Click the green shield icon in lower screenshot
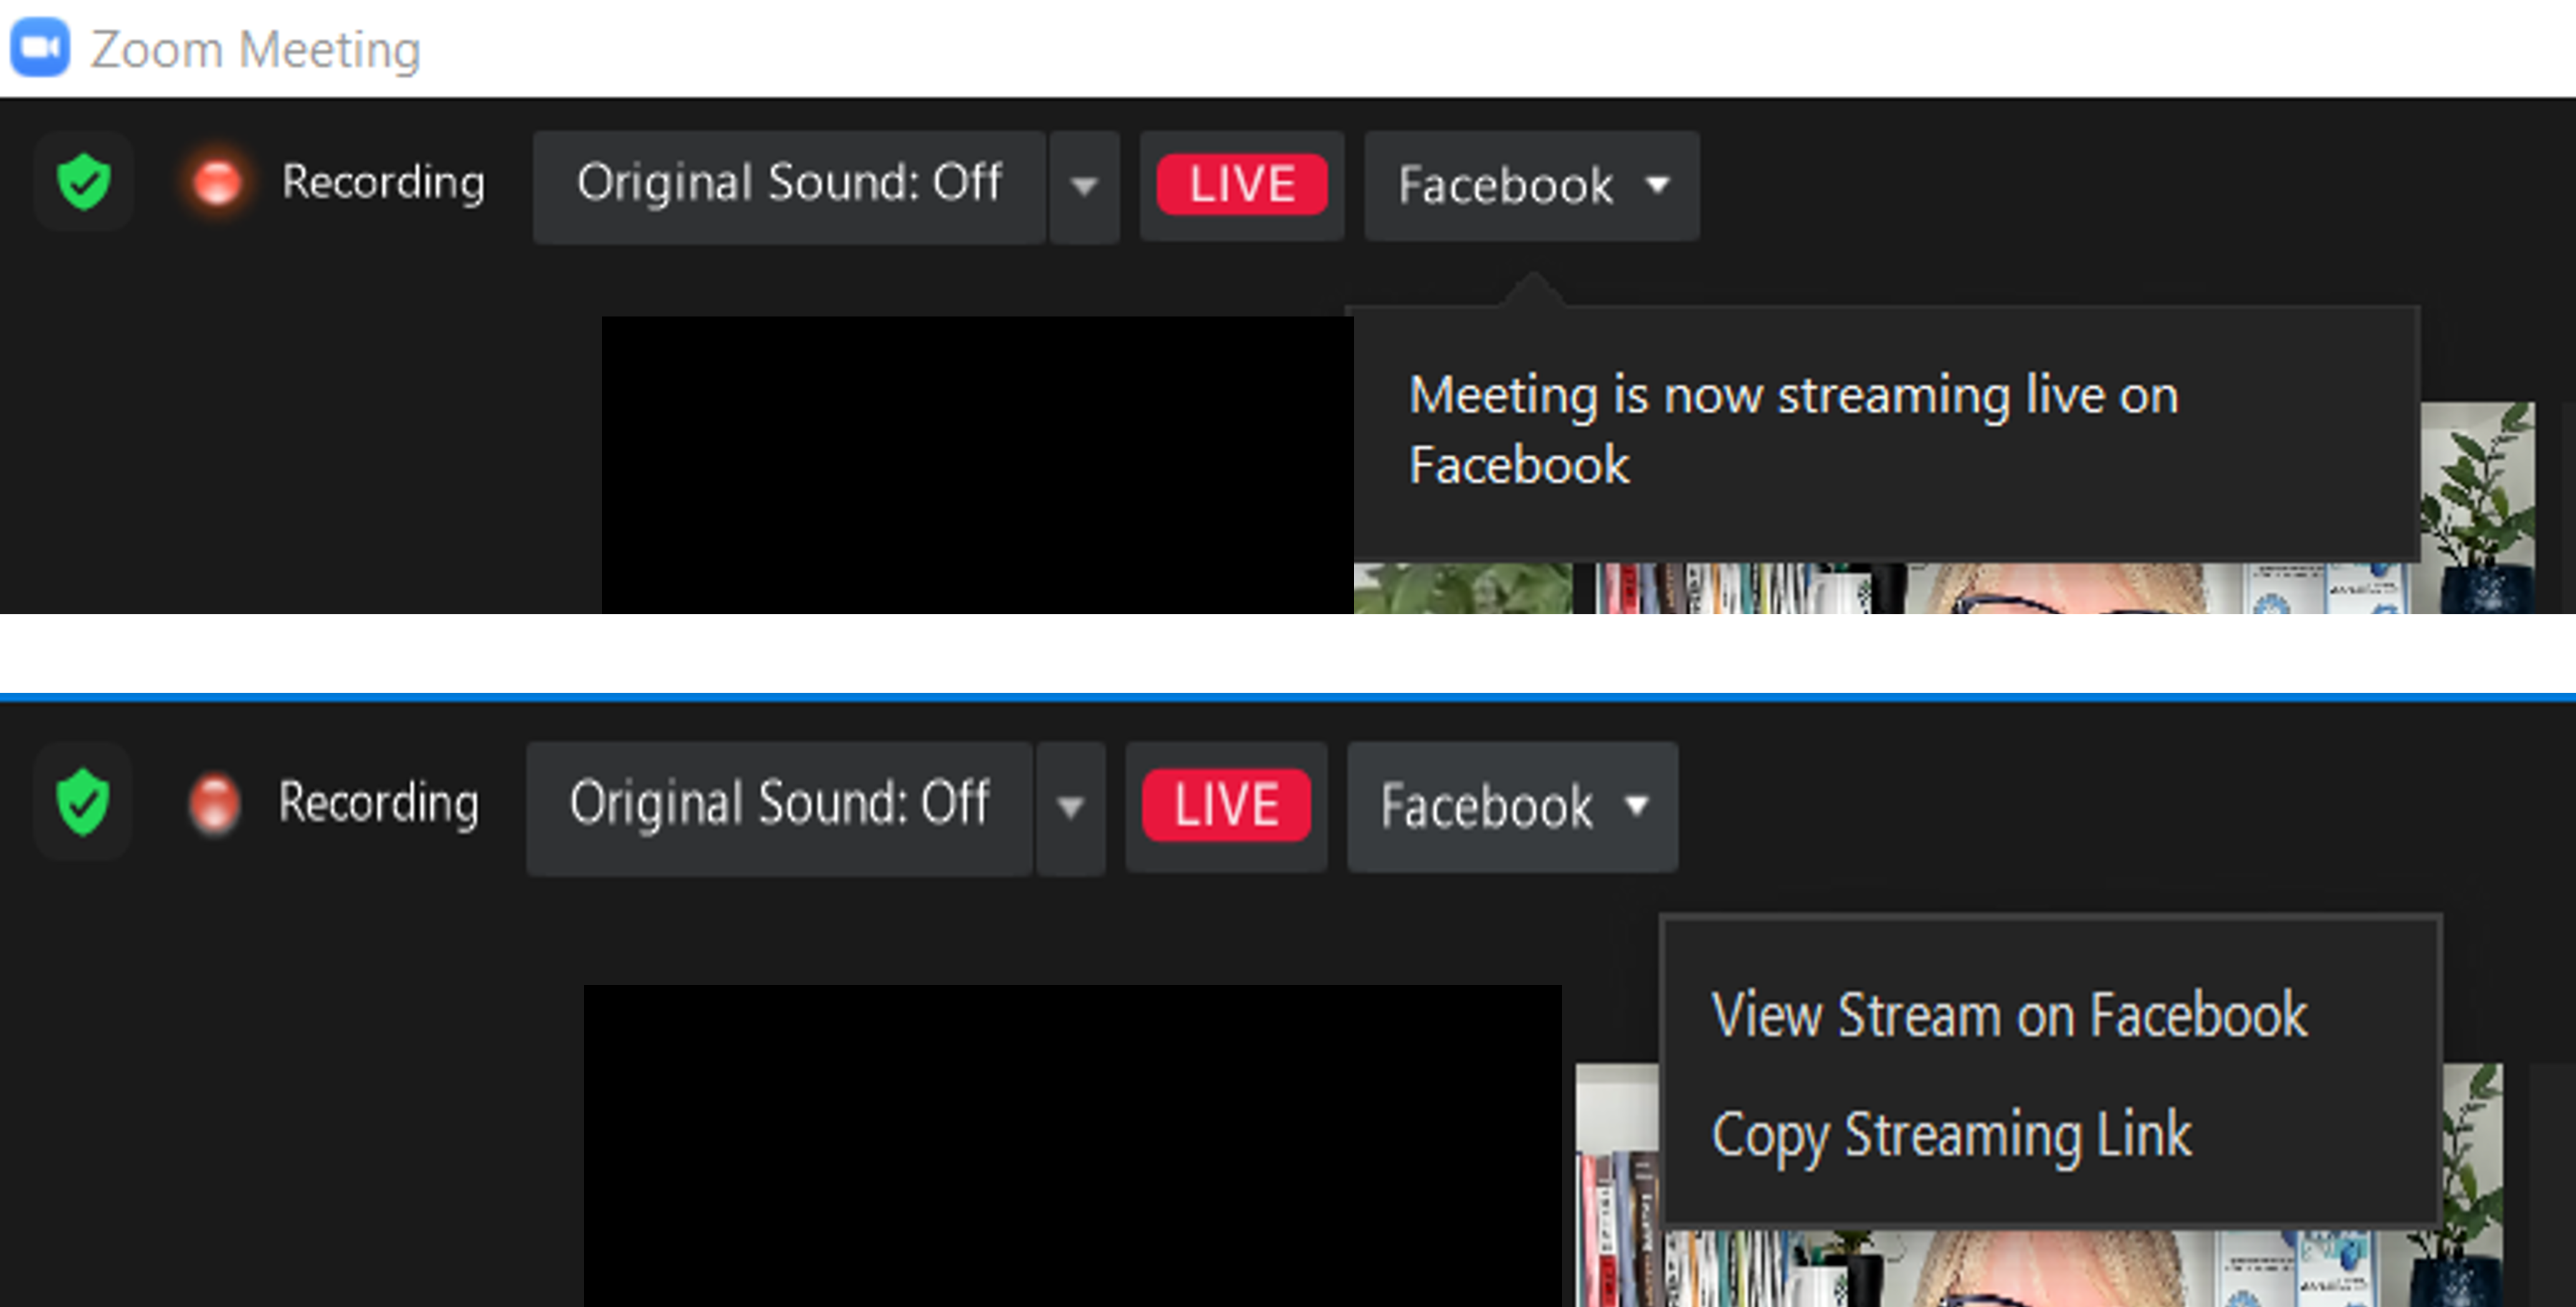2576x1307 pixels. (x=83, y=802)
